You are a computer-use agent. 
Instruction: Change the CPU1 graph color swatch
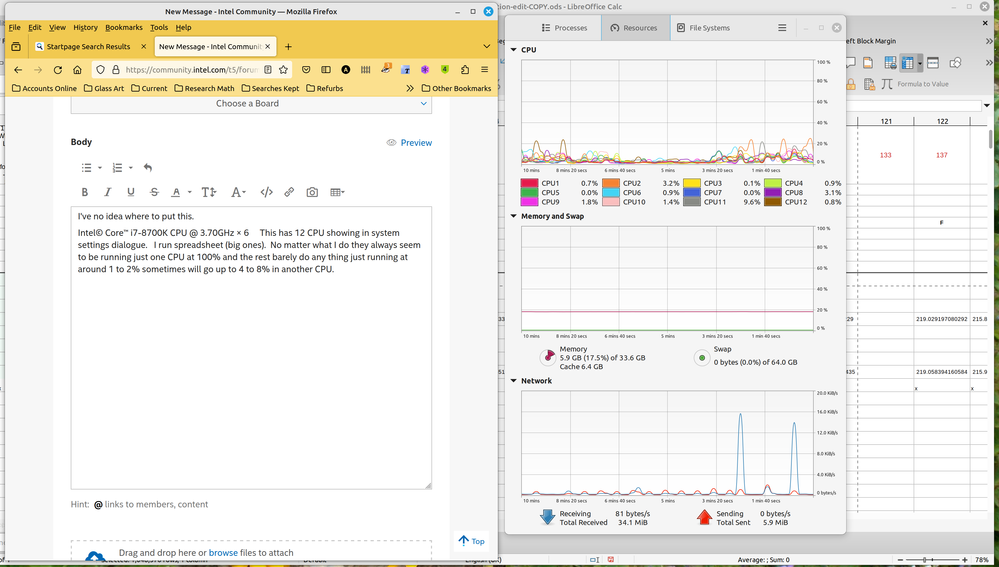coord(529,183)
